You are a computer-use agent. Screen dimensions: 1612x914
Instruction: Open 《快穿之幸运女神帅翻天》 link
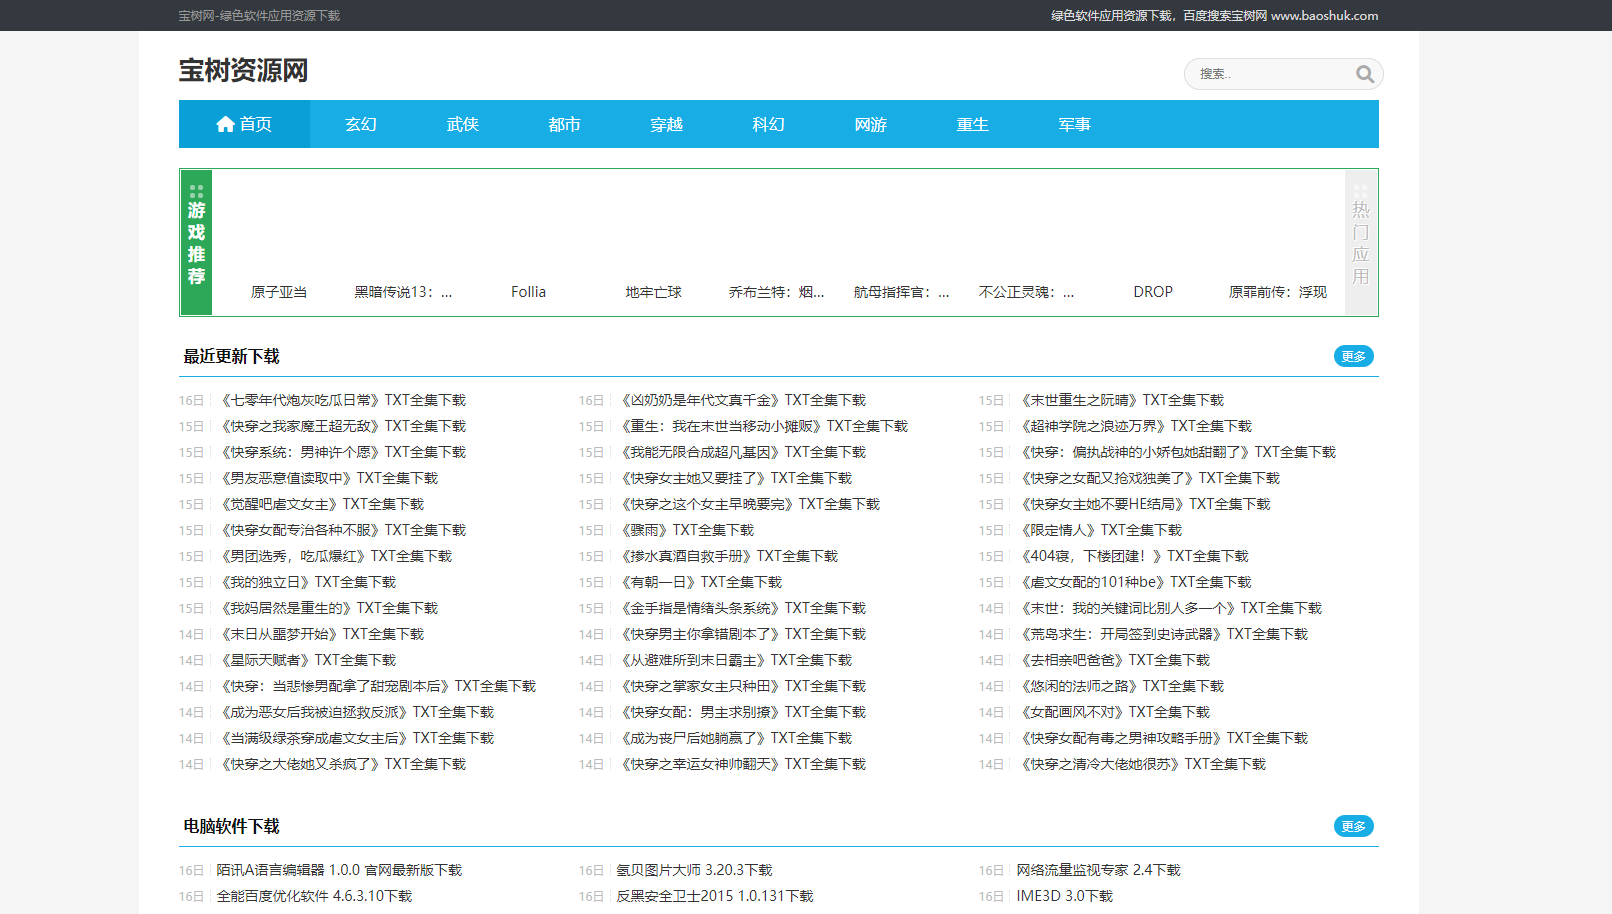point(741,764)
